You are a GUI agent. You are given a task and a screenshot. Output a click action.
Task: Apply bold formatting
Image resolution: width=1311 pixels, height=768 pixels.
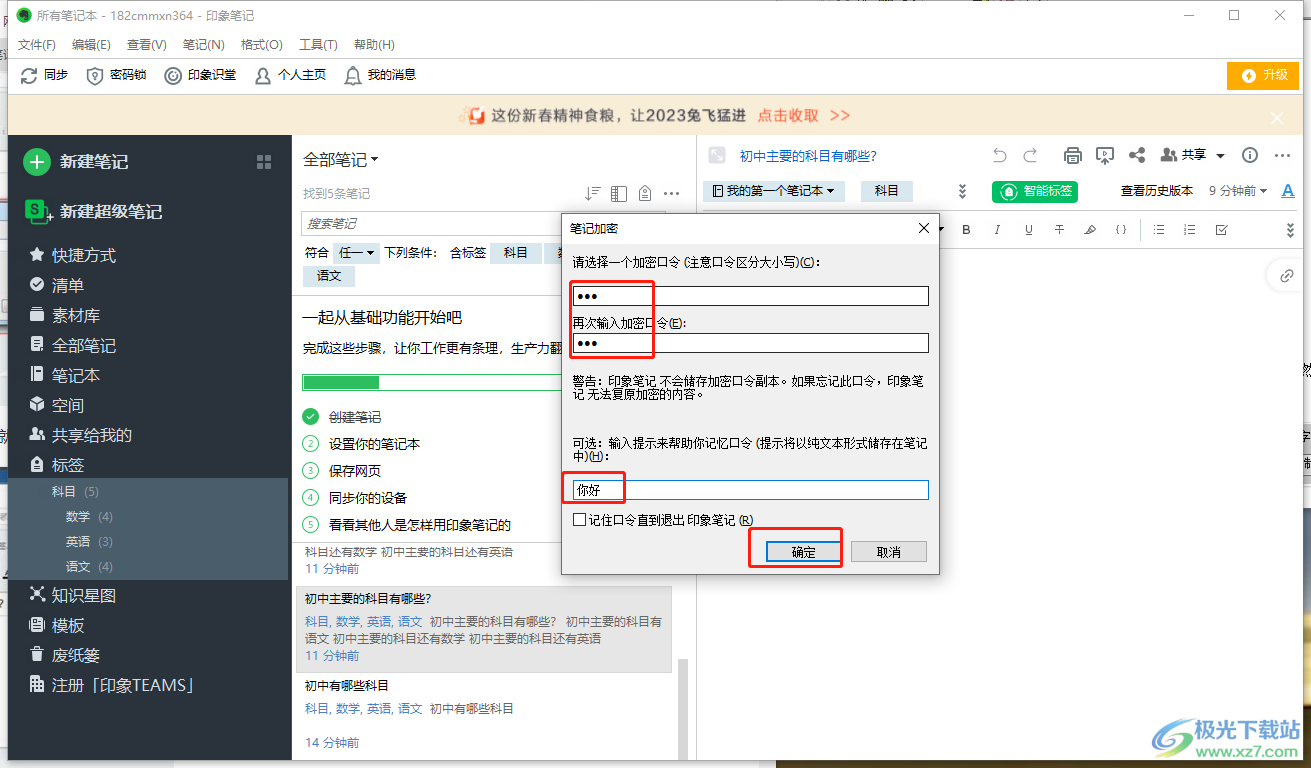click(x=966, y=230)
